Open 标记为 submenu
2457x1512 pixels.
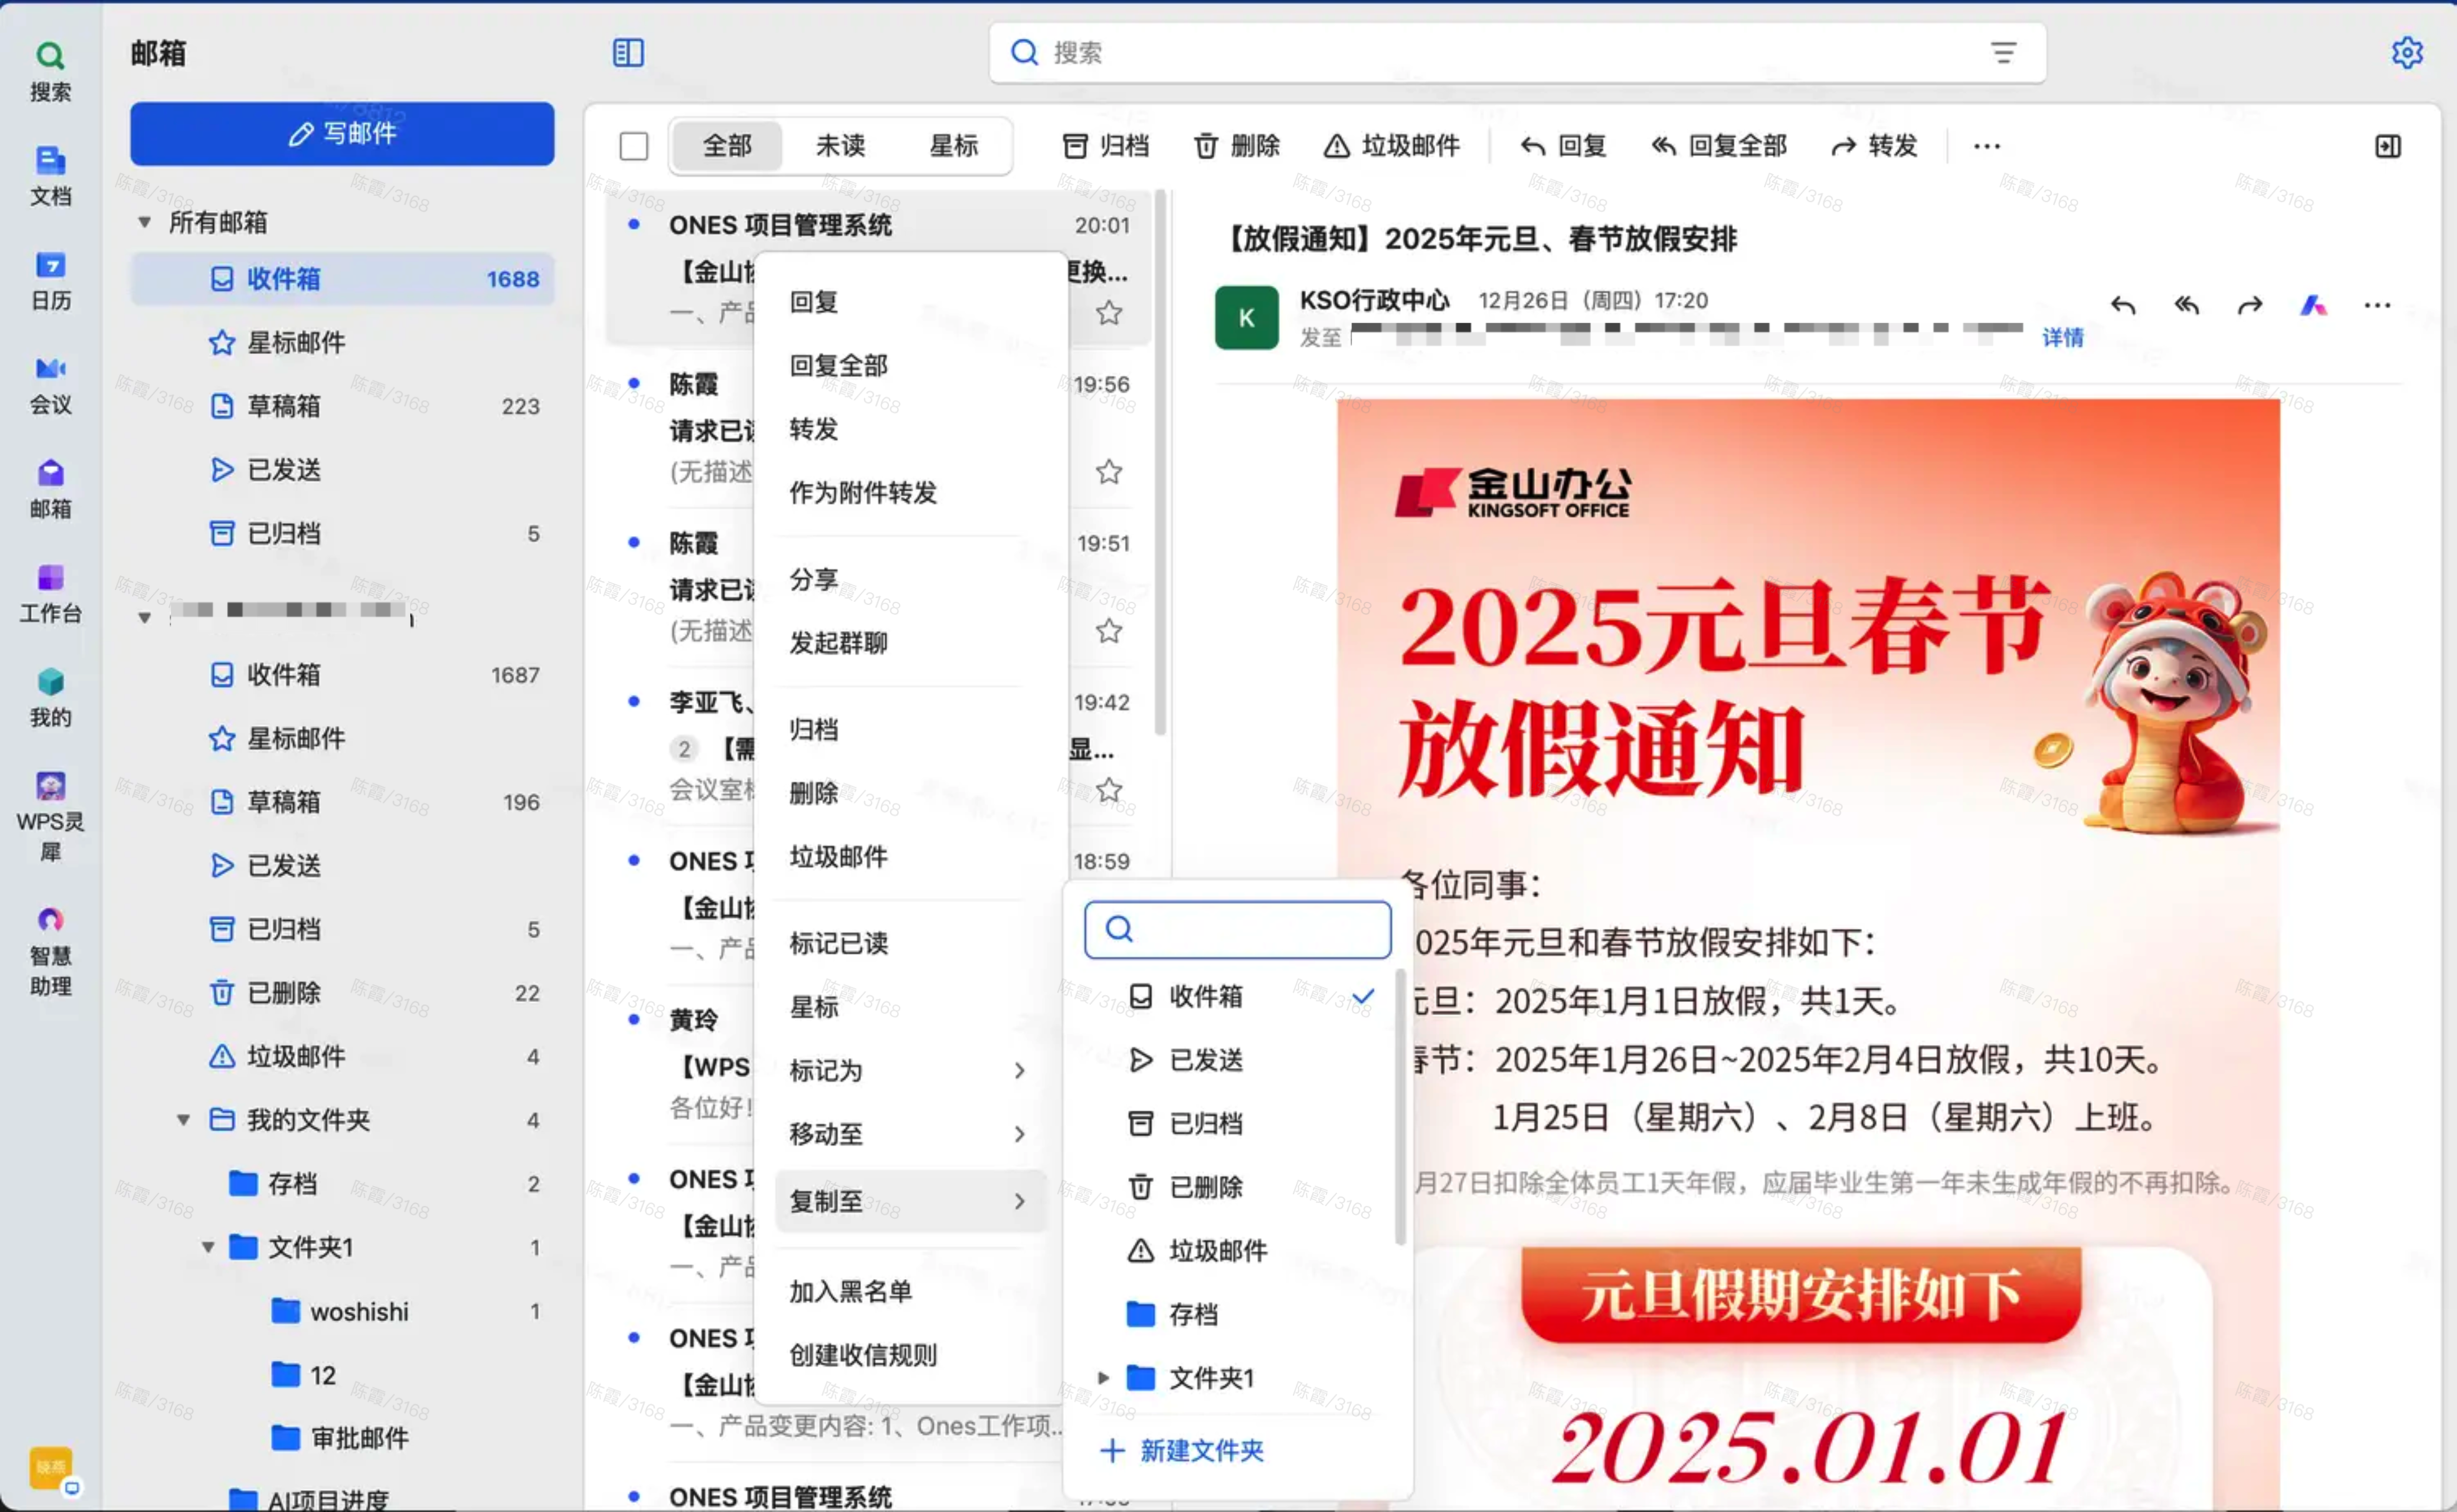coord(910,1070)
